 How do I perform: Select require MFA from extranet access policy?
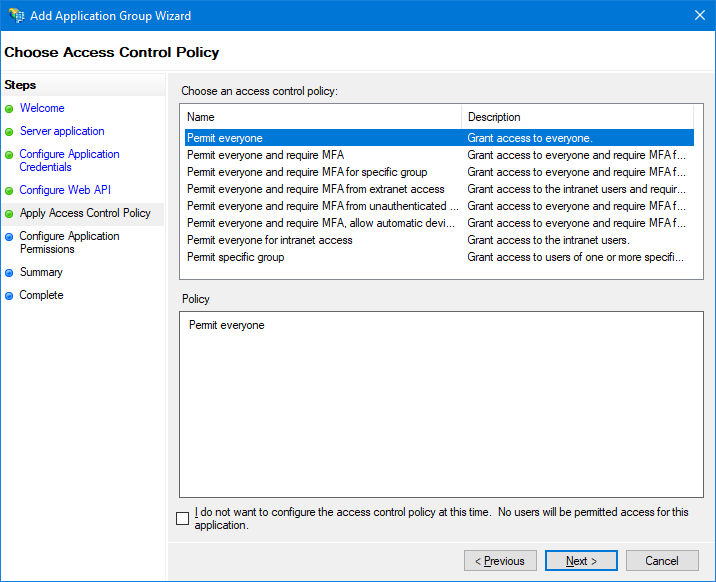[x=439, y=189]
